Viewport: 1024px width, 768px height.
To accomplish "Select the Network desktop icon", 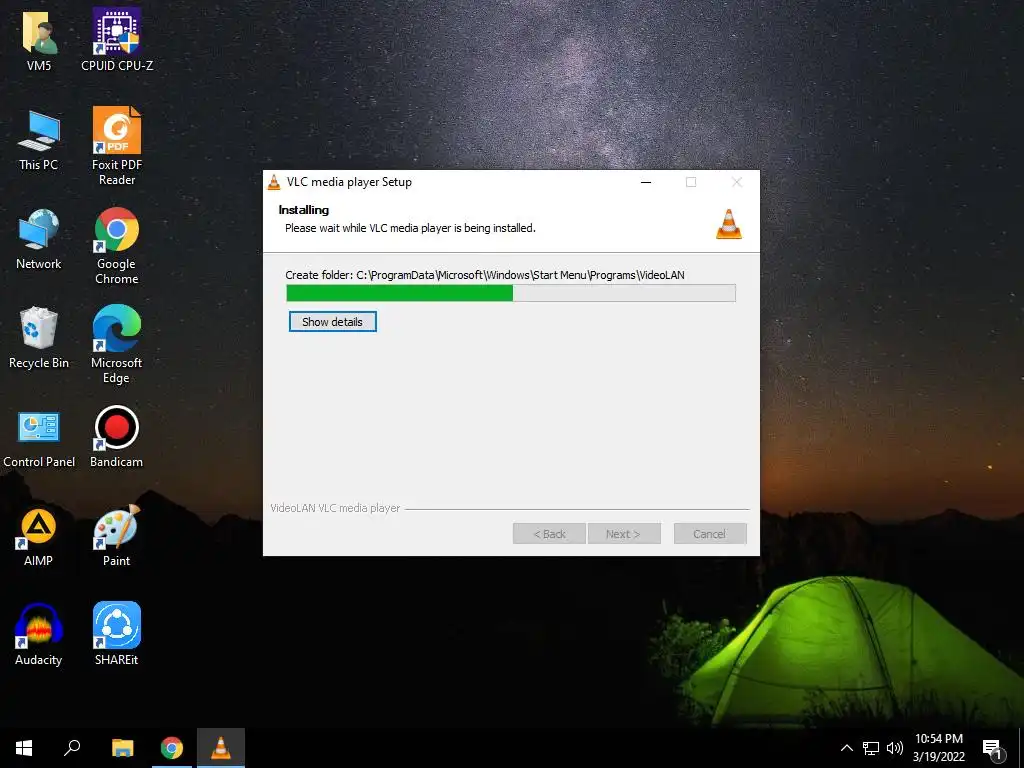I will tap(39, 238).
